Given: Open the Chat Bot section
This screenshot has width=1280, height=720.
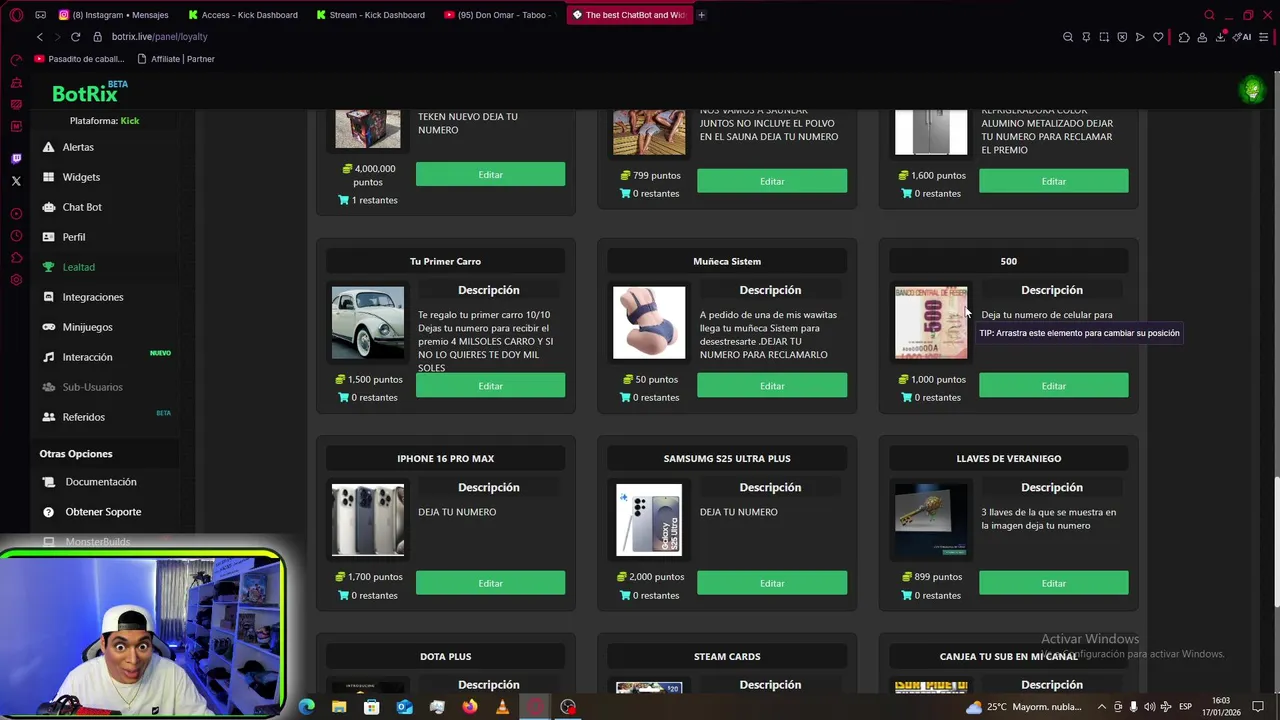Looking at the screenshot, I should 82,207.
